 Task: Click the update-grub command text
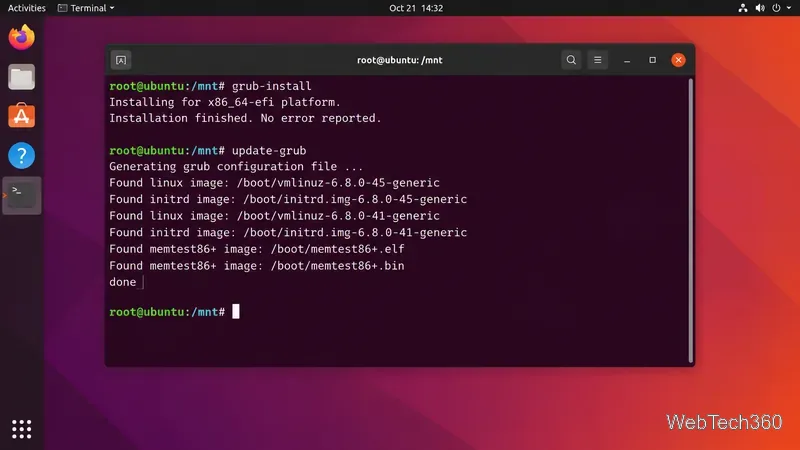269,151
